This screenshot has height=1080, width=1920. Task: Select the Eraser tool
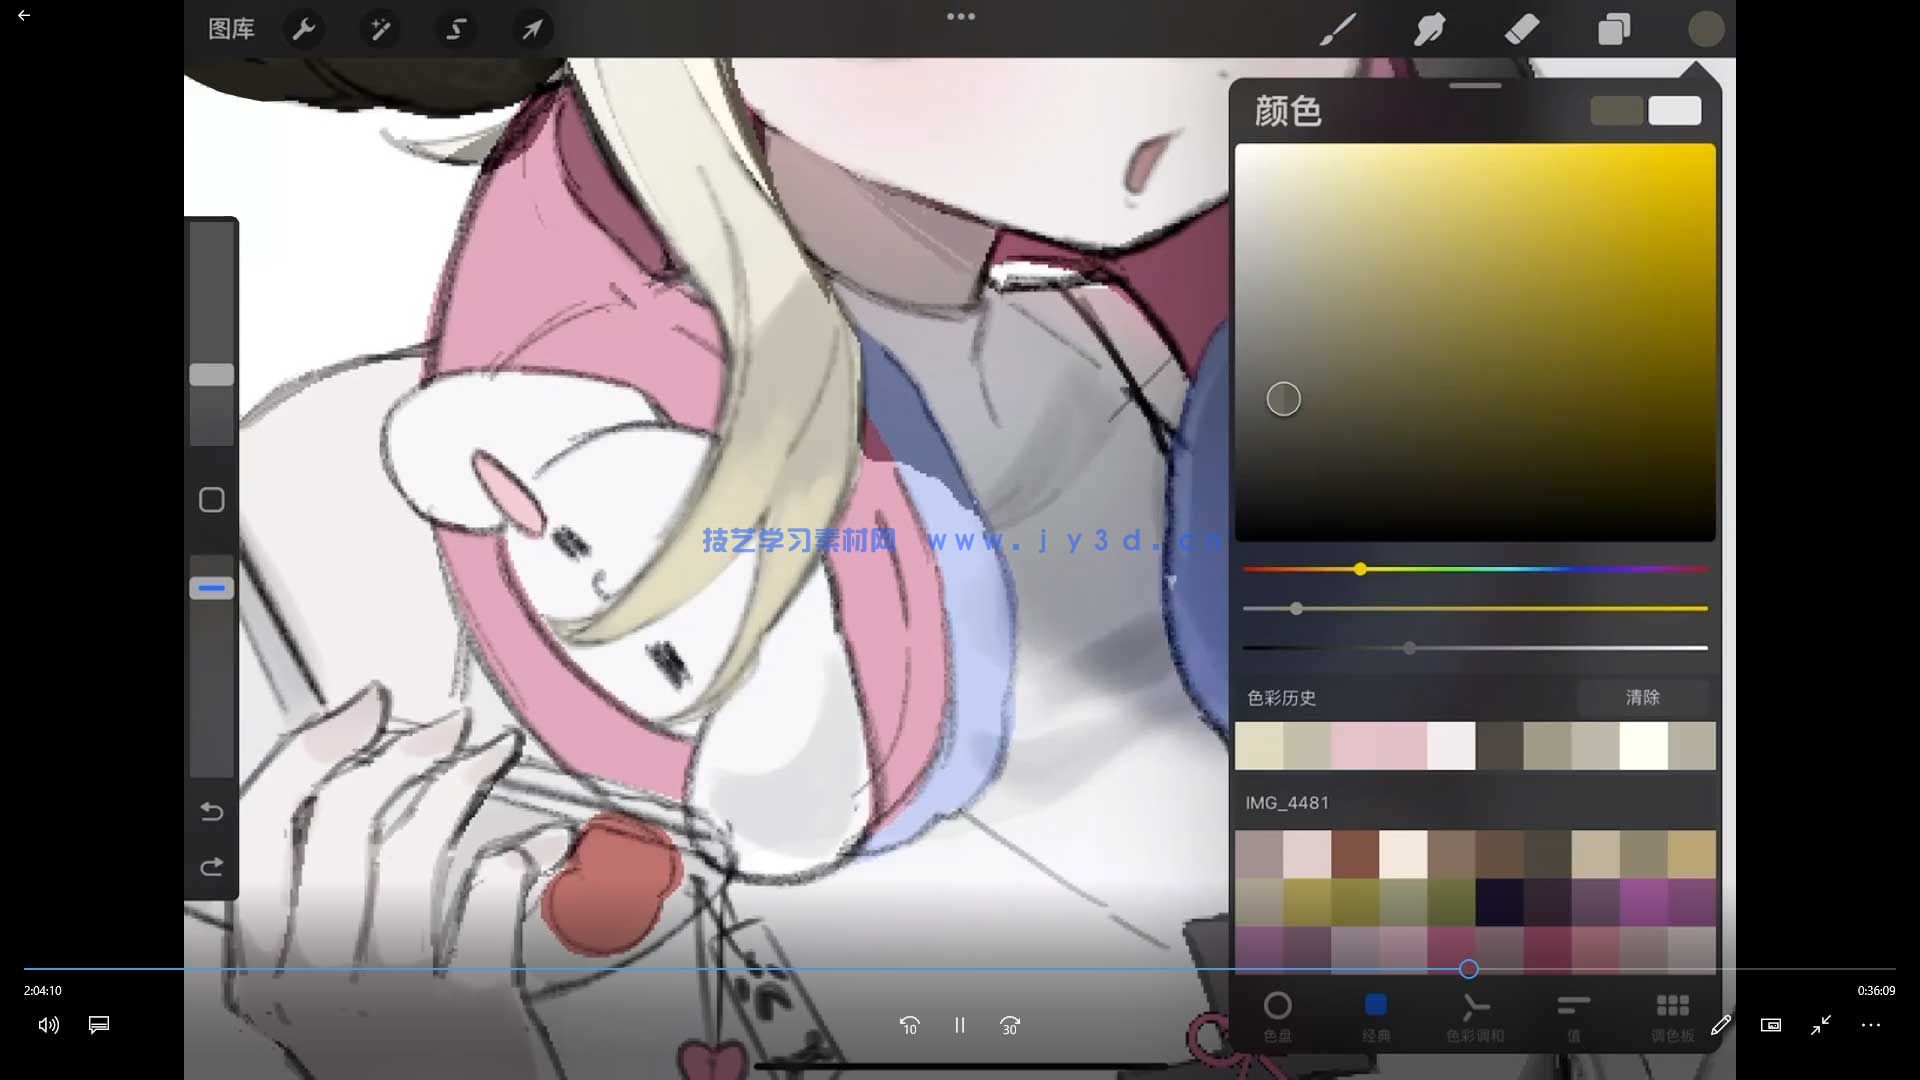point(1521,29)
